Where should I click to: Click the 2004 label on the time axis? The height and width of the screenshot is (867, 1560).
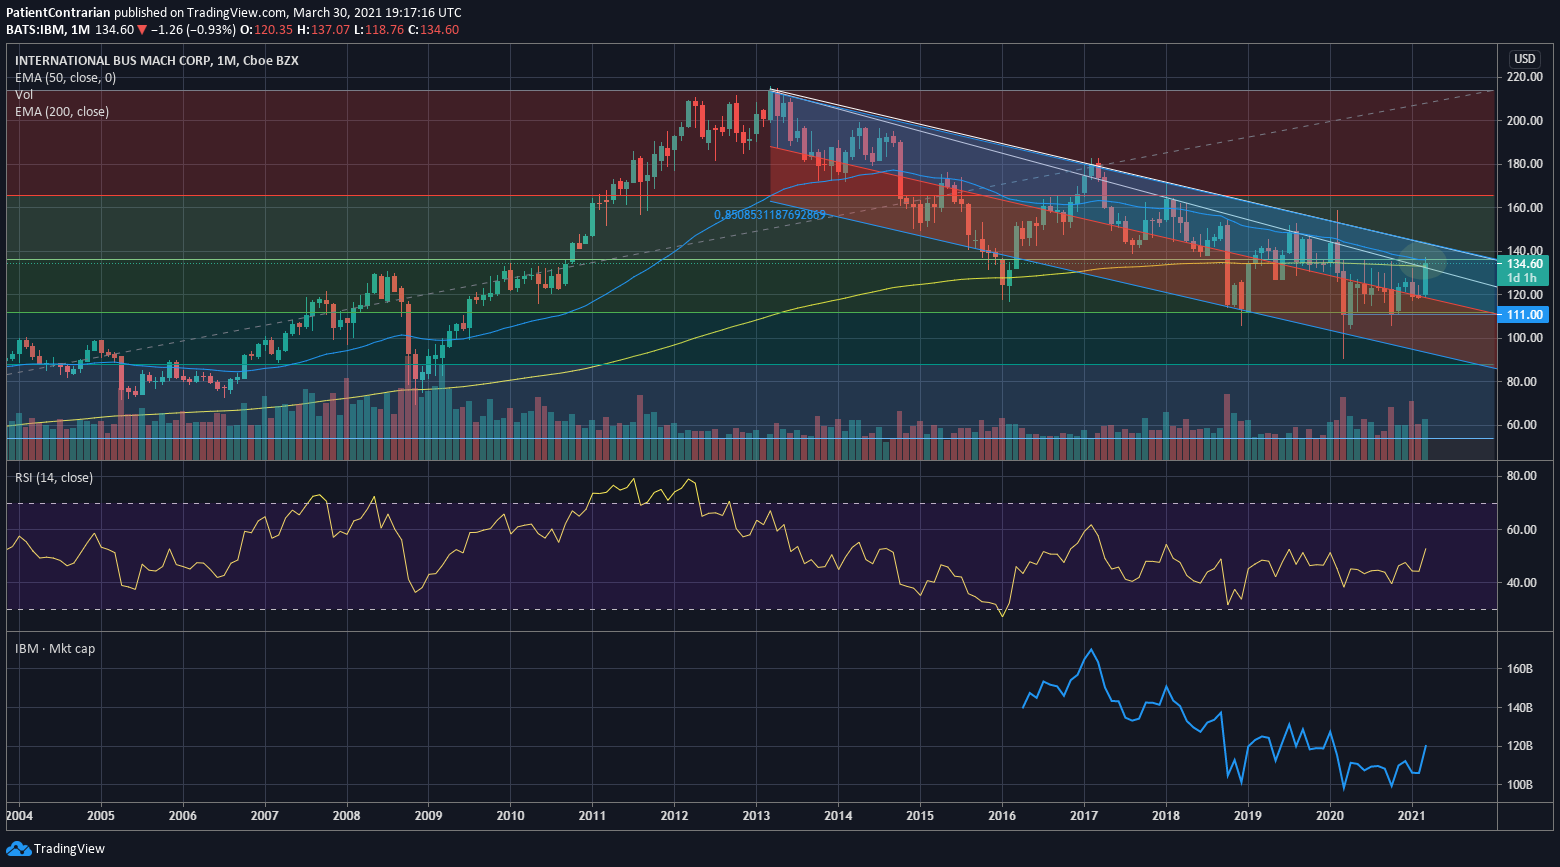19,816
